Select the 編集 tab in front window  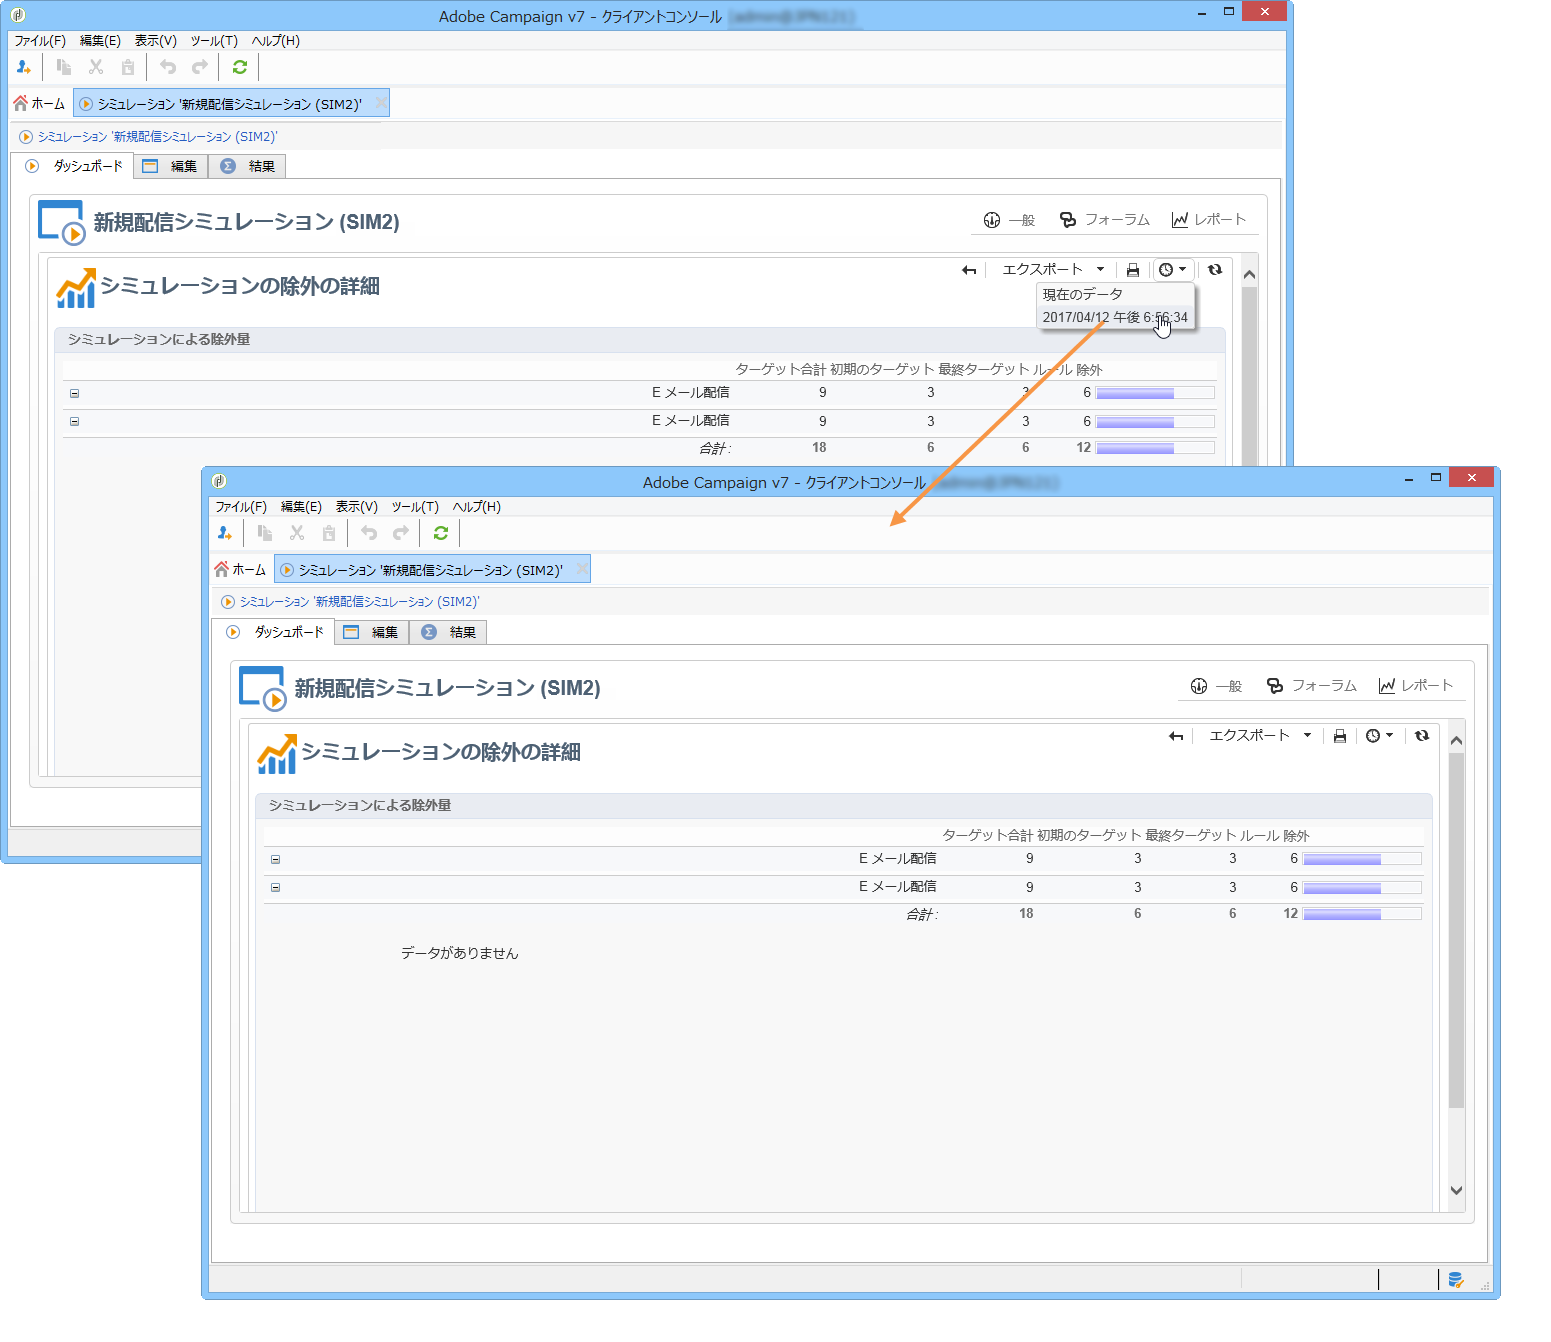(372, 632)
